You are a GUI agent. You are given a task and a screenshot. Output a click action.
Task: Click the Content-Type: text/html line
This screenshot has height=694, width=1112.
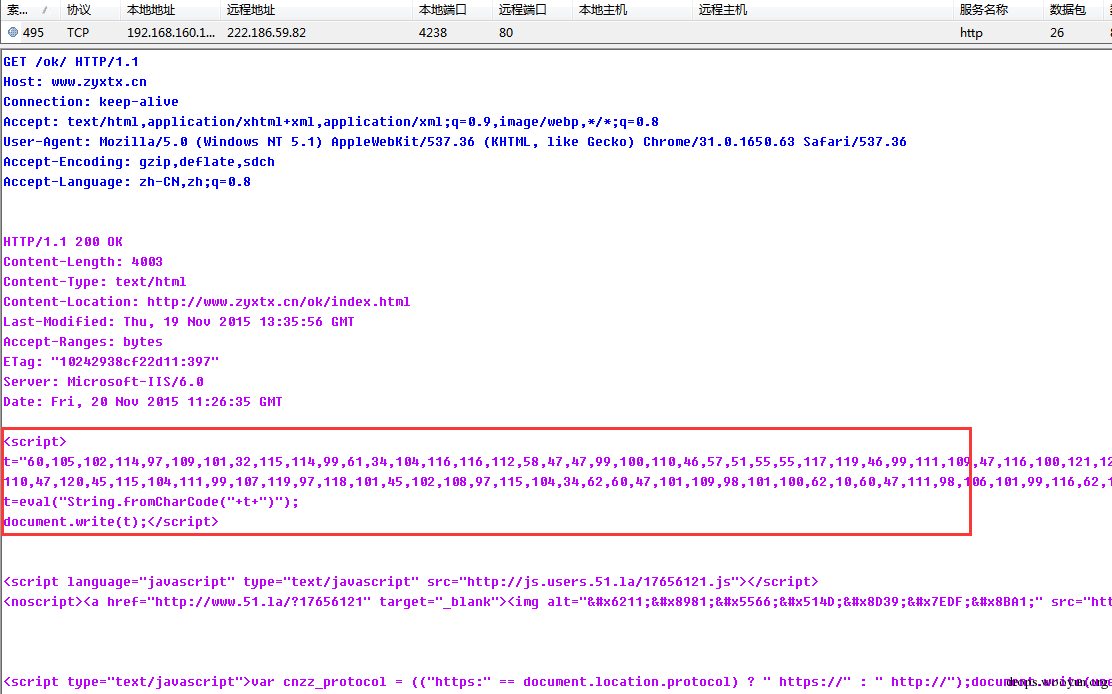tap(95, 281)
